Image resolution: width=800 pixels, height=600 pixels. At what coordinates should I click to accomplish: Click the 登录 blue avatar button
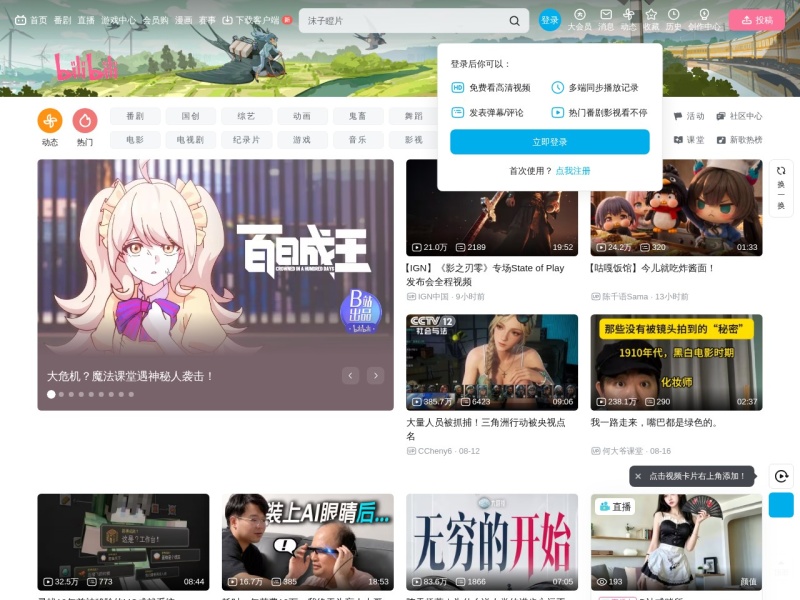click(x=549, y=20)
